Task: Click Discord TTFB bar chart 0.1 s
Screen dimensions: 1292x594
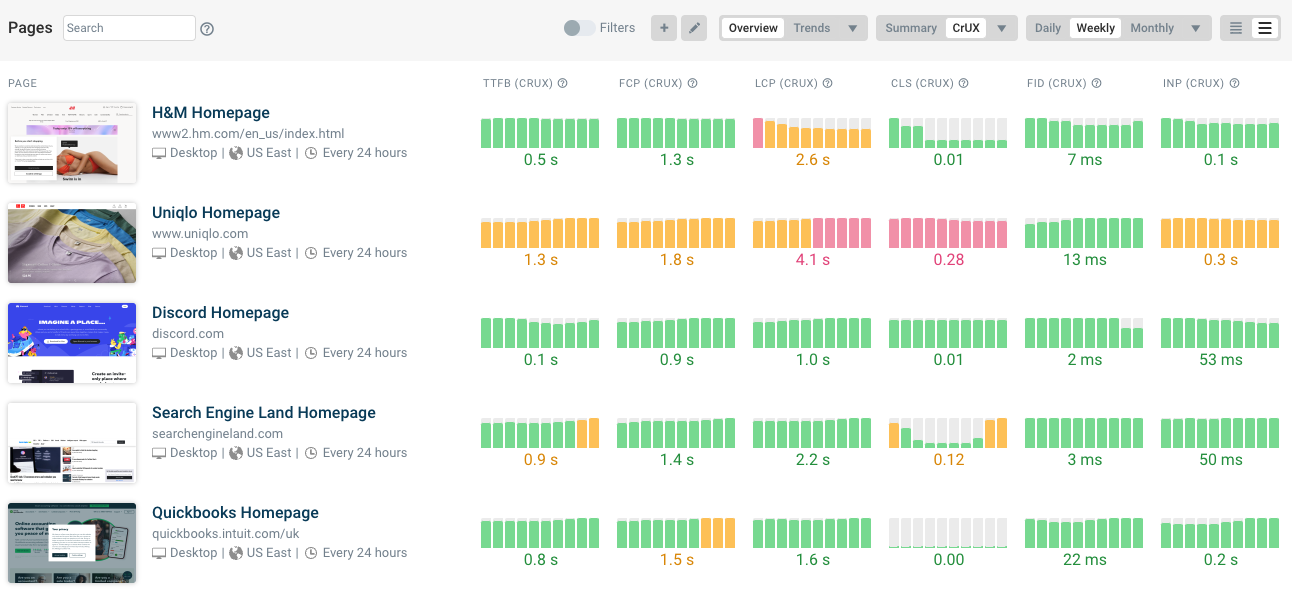Action: (540, 333)
